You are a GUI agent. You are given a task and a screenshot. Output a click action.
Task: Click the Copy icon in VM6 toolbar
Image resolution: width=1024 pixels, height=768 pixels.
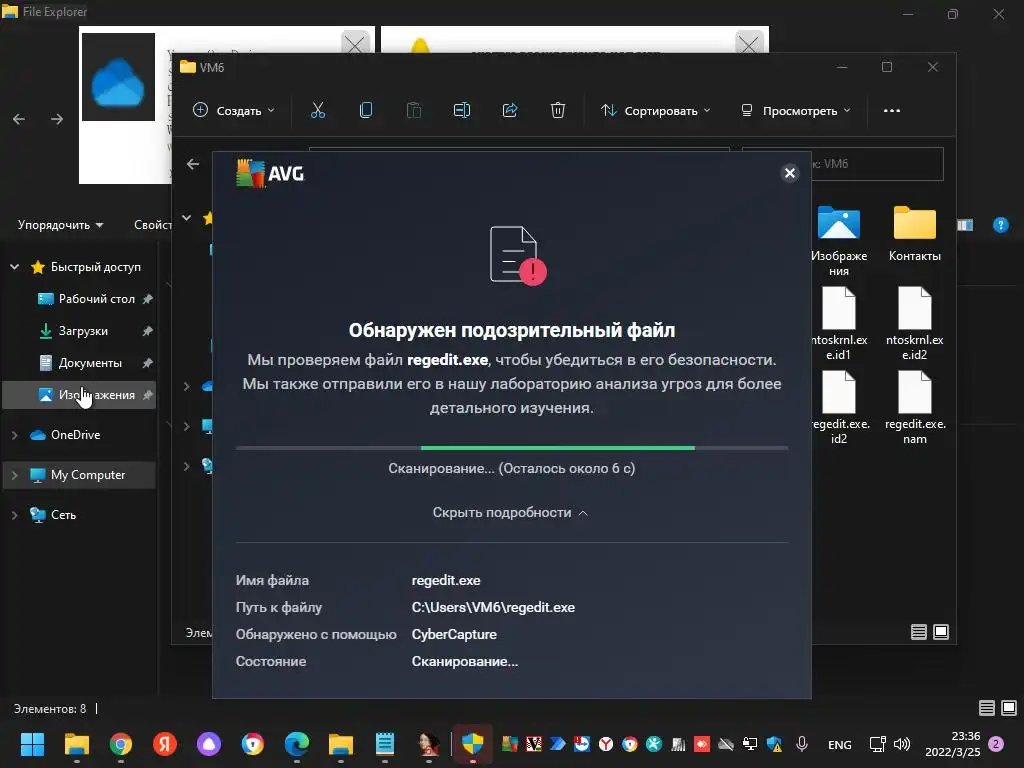pyautogui.click(x=366, y=110)
